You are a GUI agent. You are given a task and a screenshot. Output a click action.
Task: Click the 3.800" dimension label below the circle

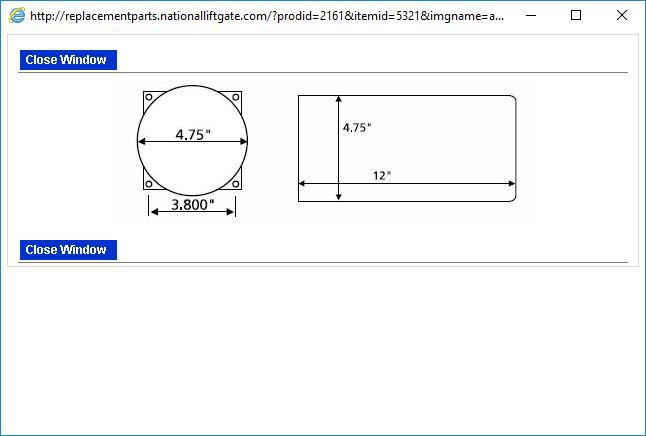(x=193, y=205)
